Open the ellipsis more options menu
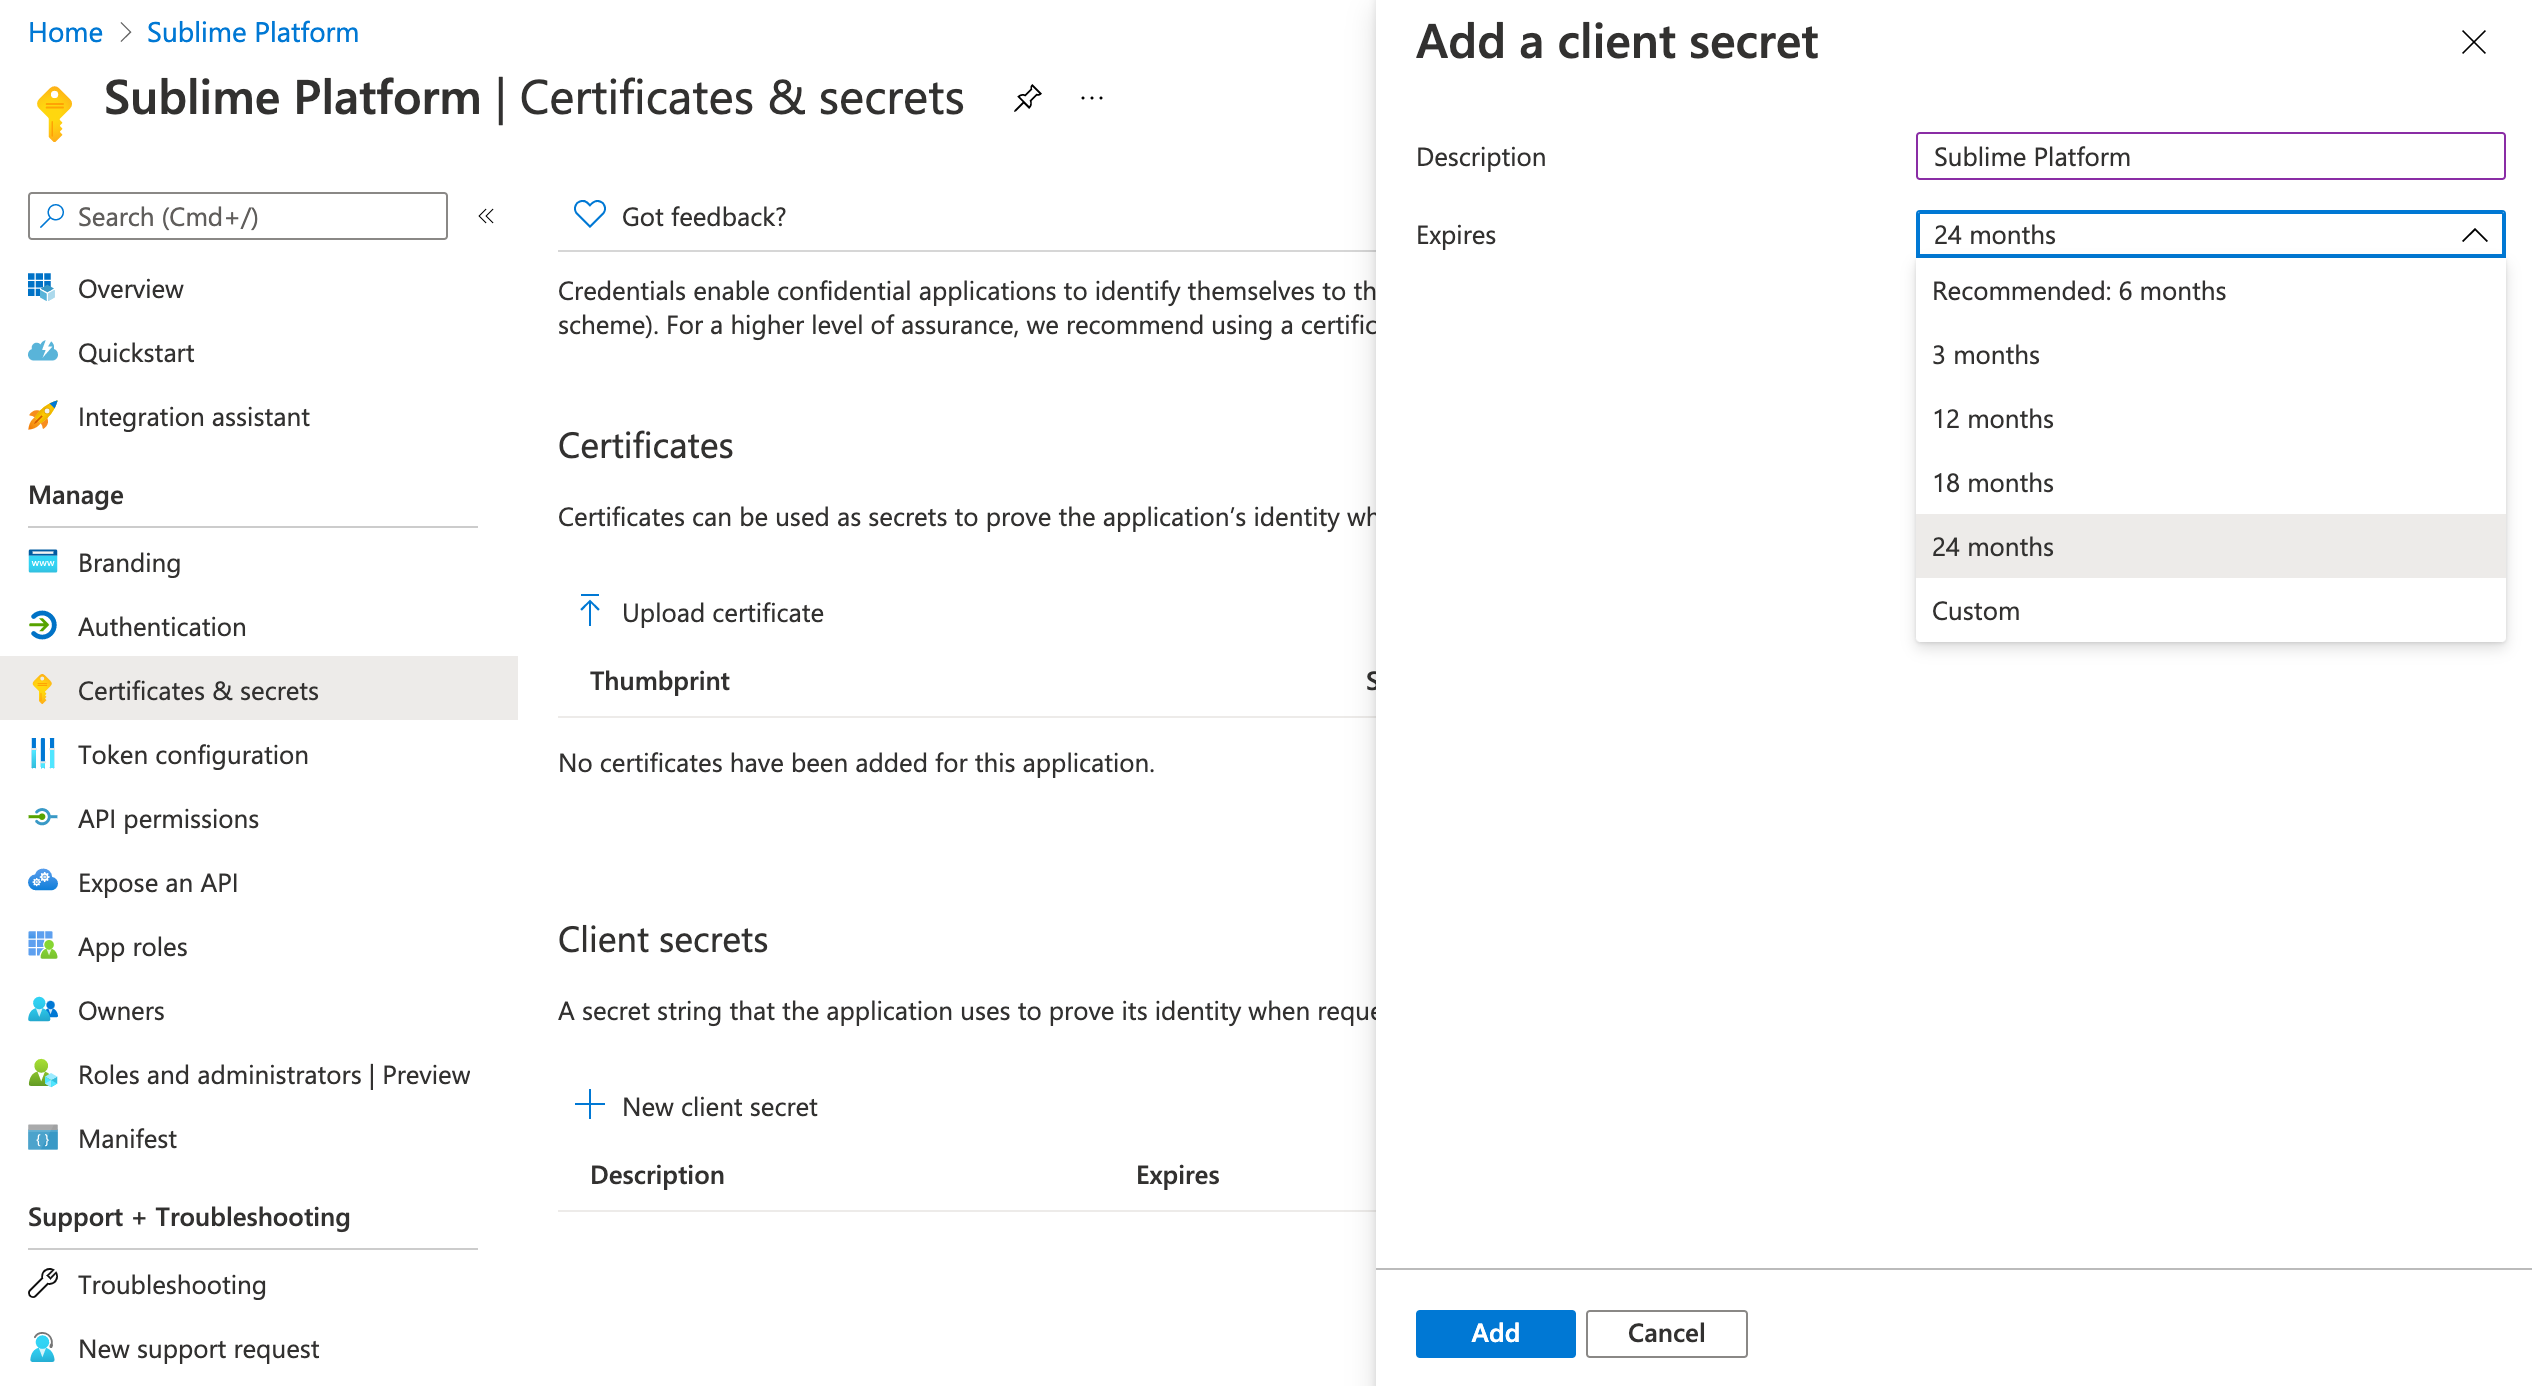Screen dimensions: 2532x1386 tap(1092, 98)
